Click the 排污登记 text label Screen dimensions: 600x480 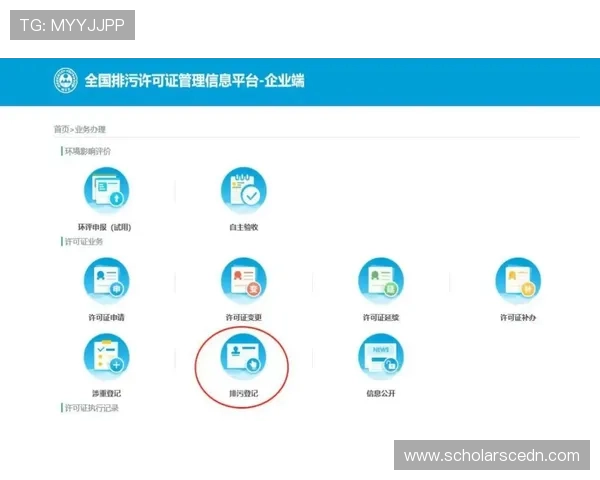(244, 393)
